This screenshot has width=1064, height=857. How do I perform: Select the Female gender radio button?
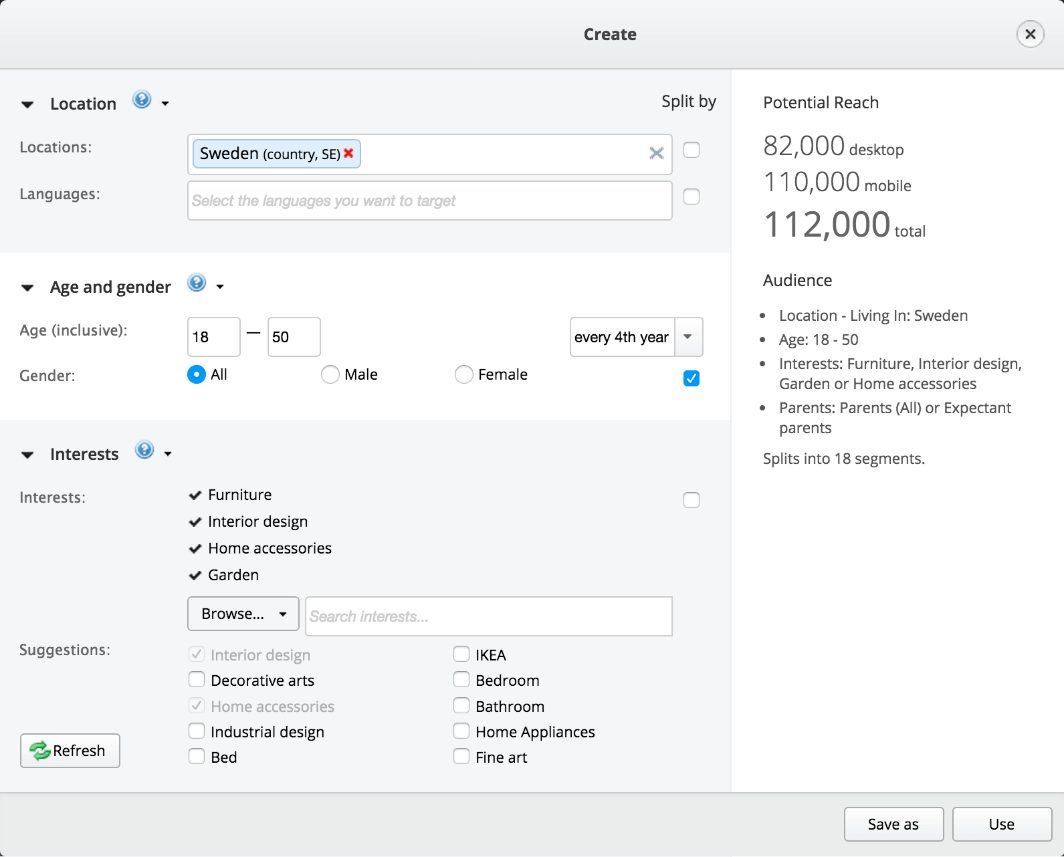click(463, 375)
